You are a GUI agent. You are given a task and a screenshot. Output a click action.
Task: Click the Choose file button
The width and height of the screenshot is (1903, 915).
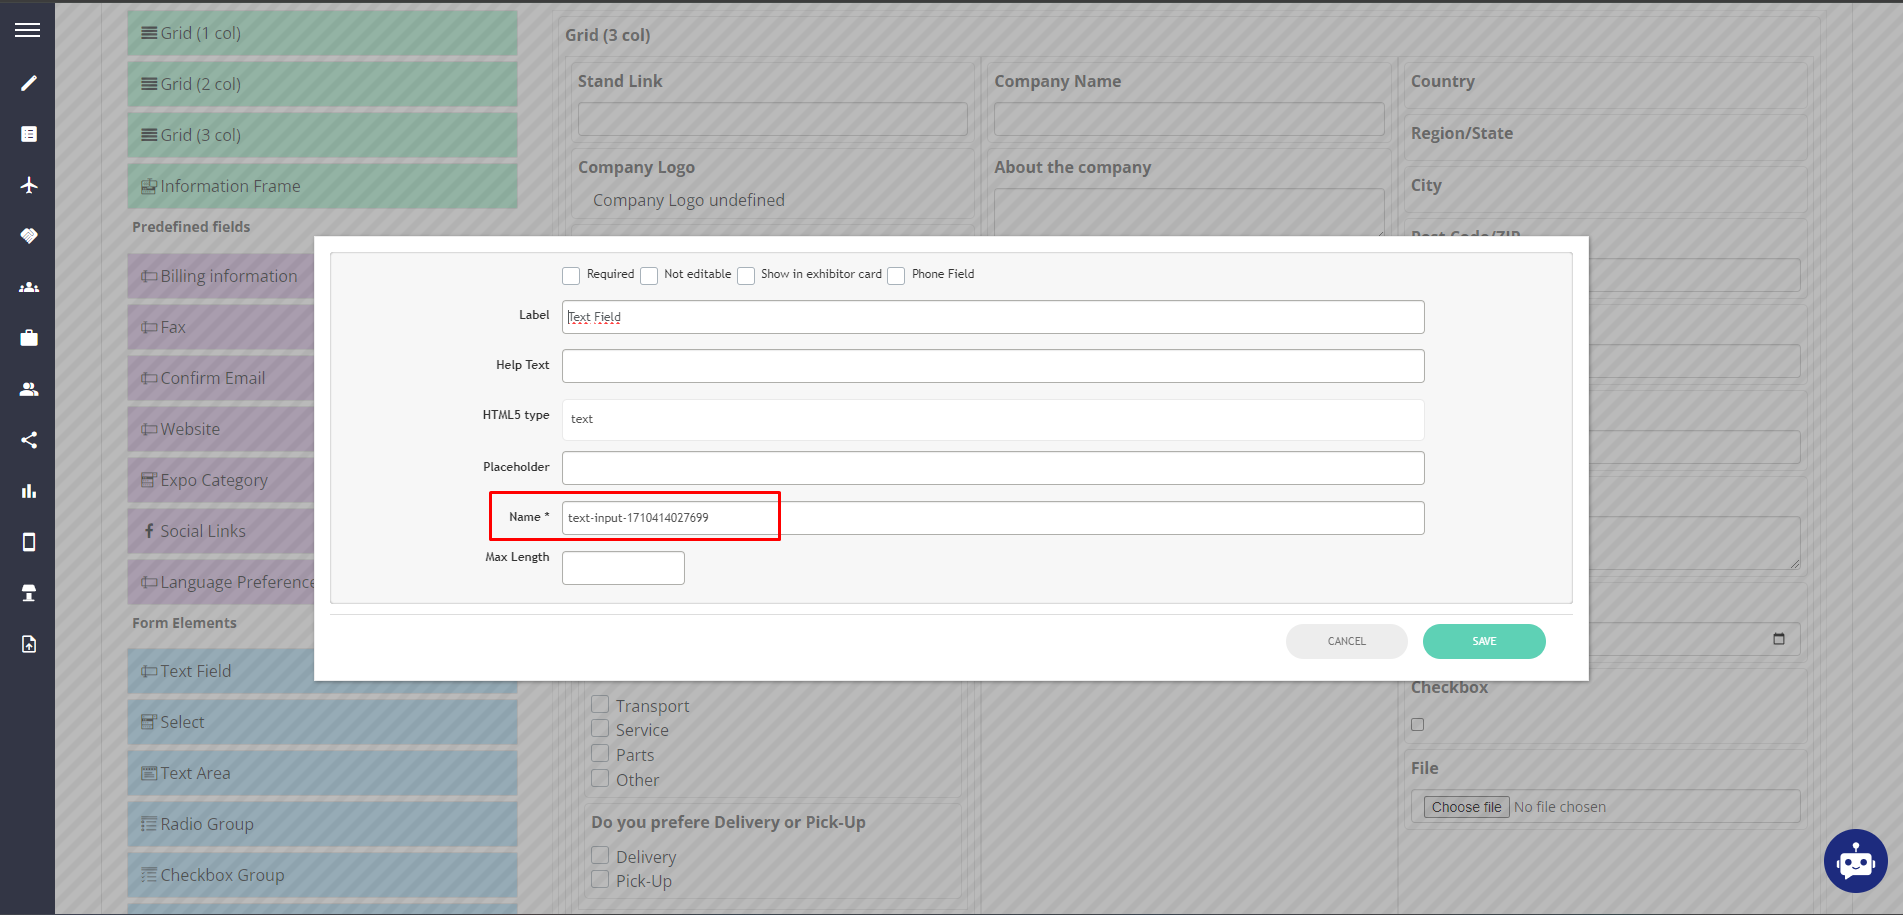(x=1466, y=806)
